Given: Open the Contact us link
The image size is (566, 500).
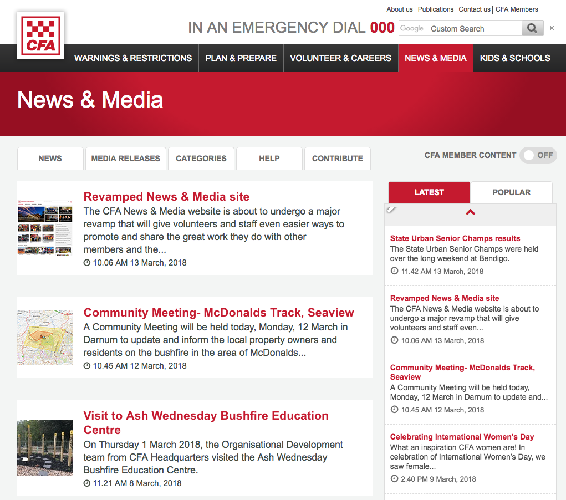Looking at the screenshot, I should tap(474, 9).
